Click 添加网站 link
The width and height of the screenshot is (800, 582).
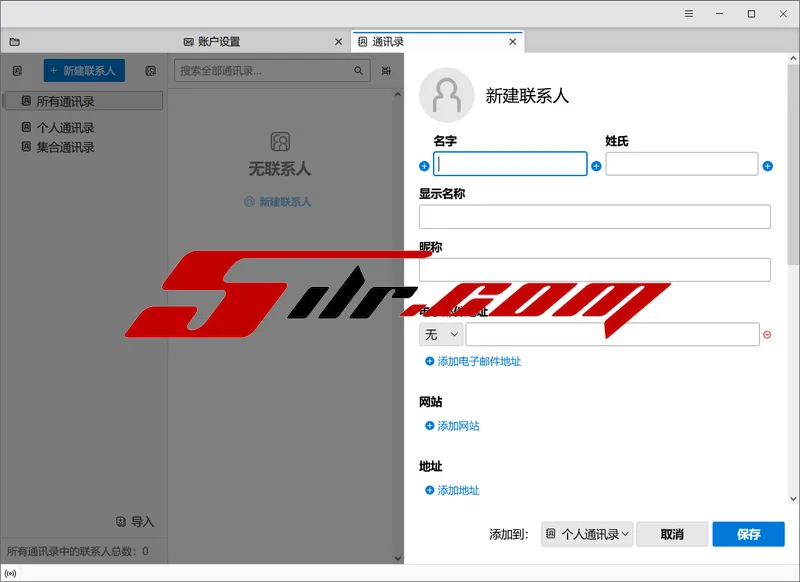pos(452,425)
